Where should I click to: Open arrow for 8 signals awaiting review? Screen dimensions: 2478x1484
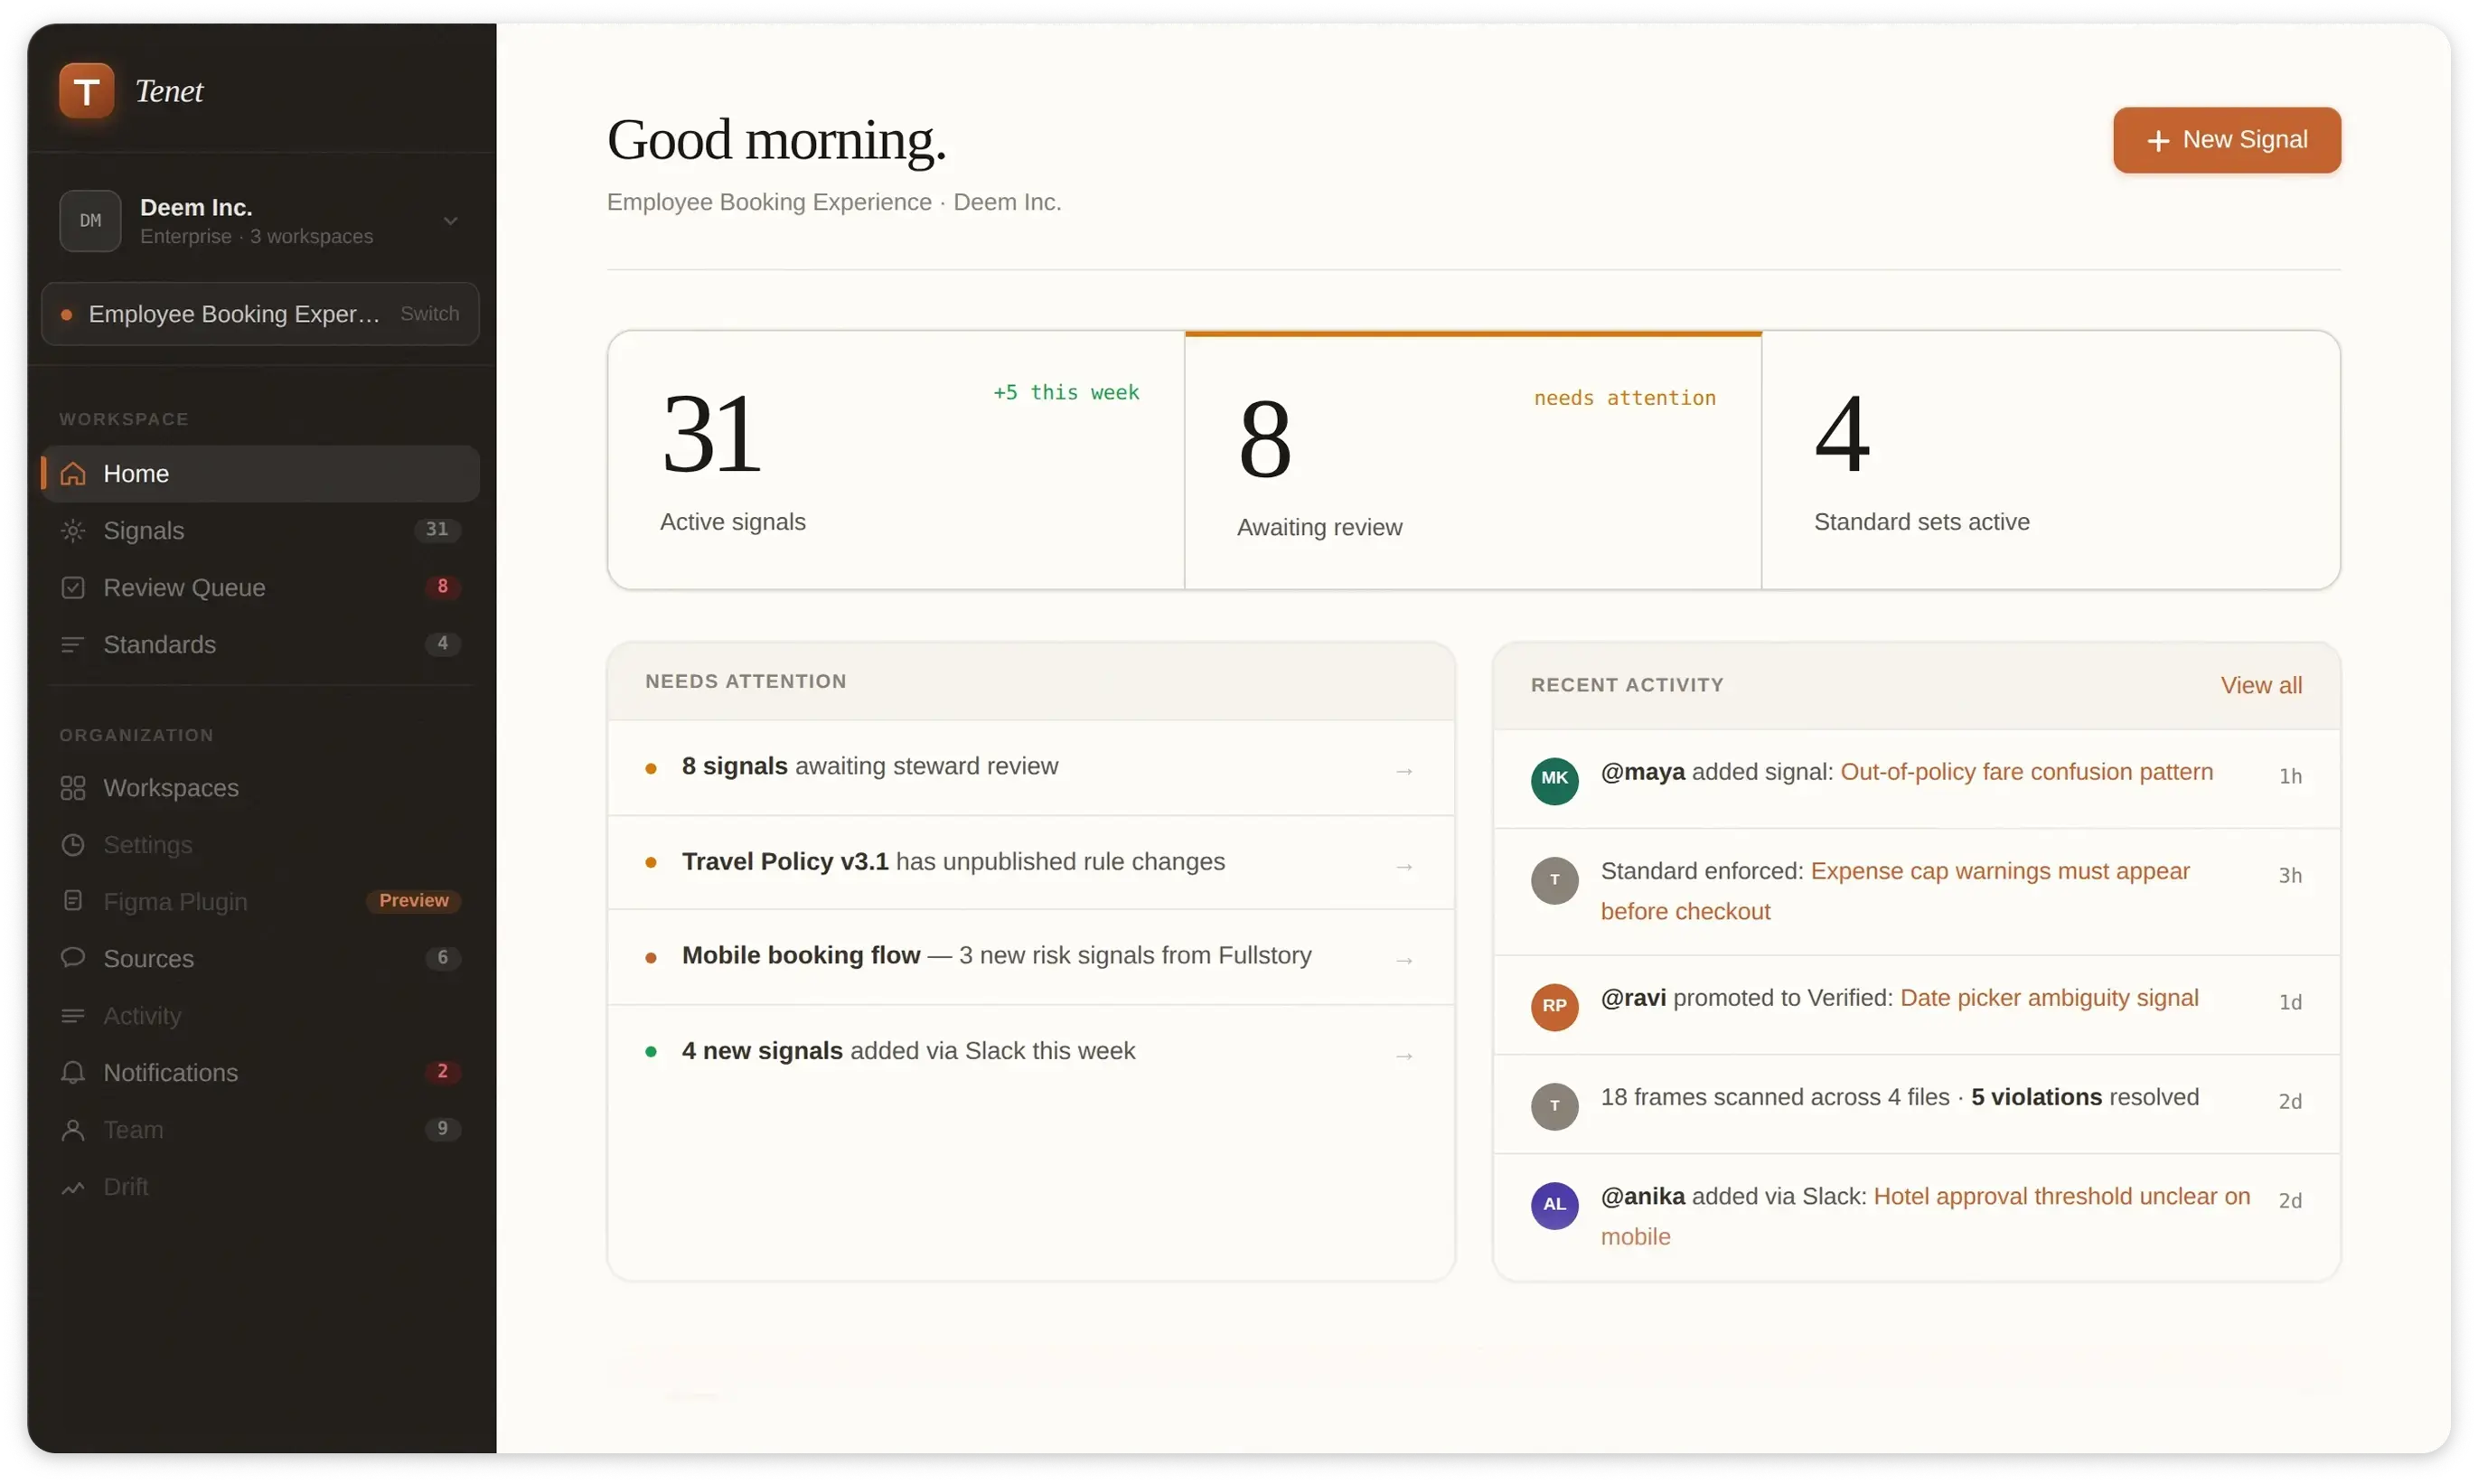(x=1404, y=771)
